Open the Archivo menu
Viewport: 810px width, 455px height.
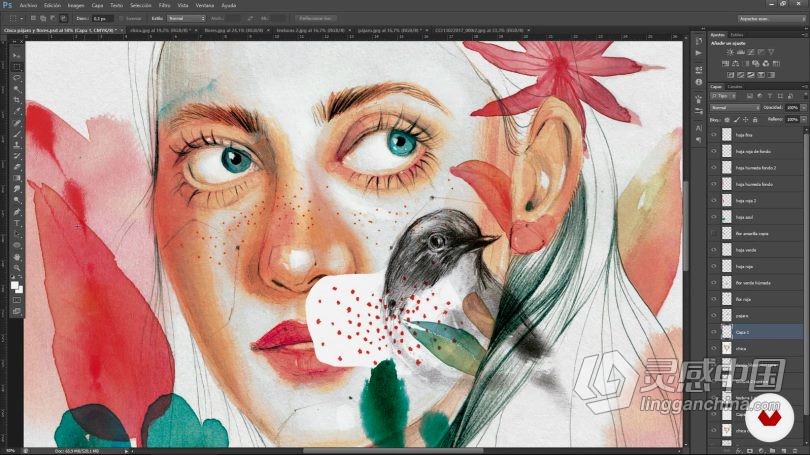[28, 5]
